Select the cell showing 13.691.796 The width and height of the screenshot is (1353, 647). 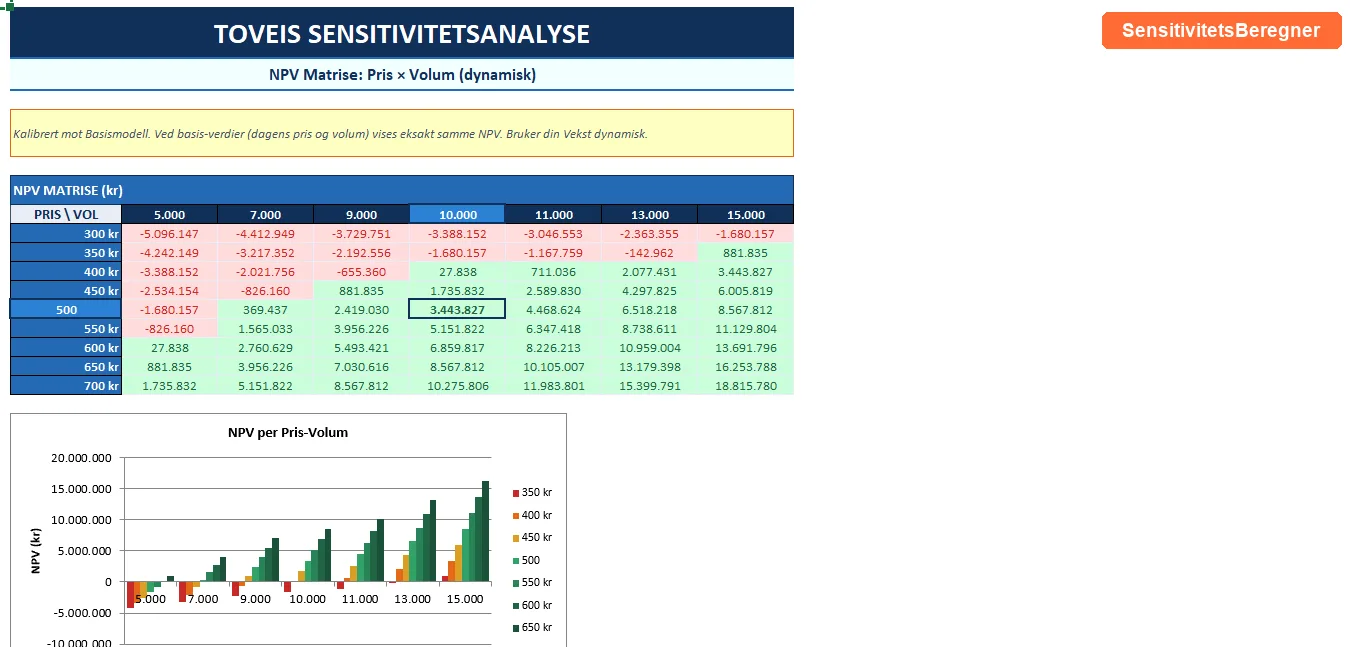point(746,348)
